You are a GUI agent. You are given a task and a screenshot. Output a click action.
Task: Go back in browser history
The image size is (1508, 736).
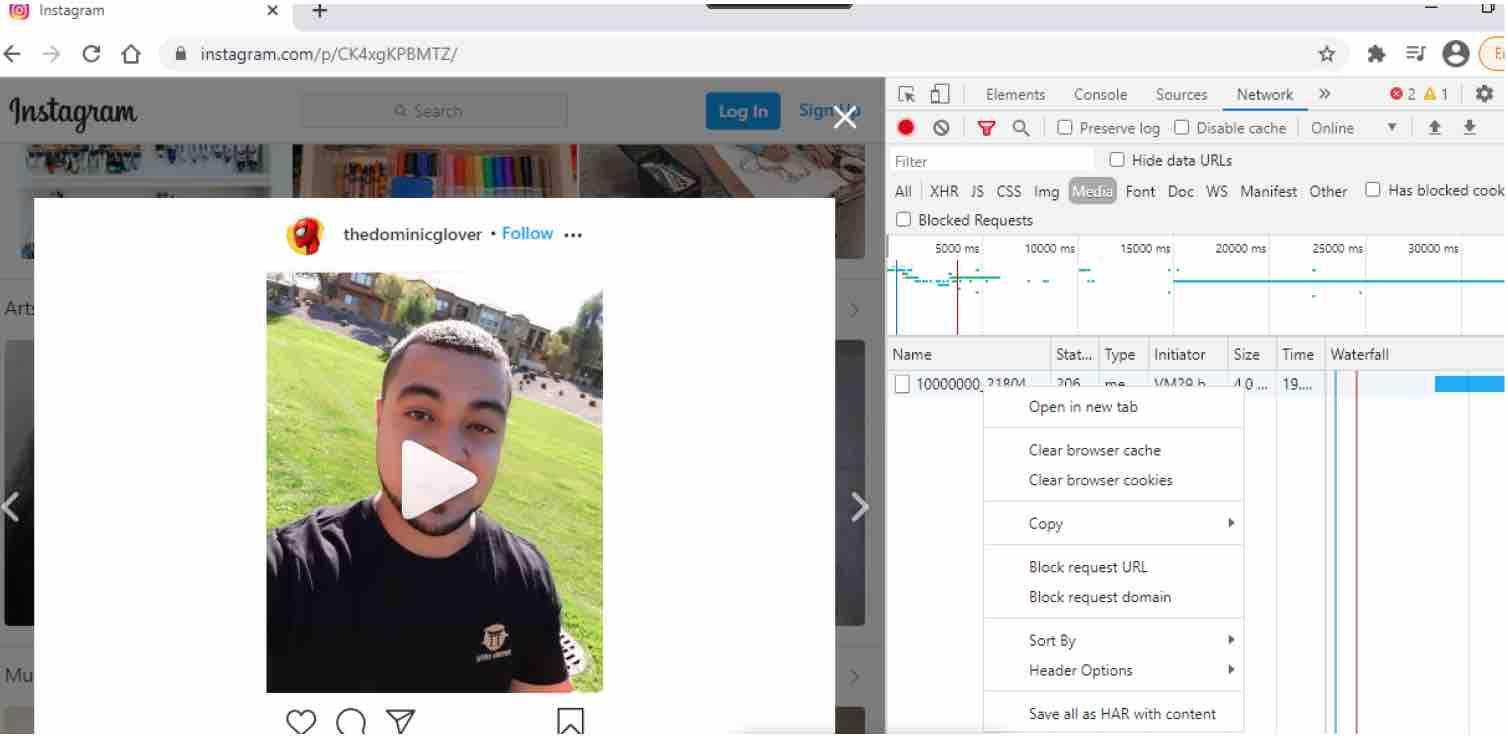click(x=12, y=53)
